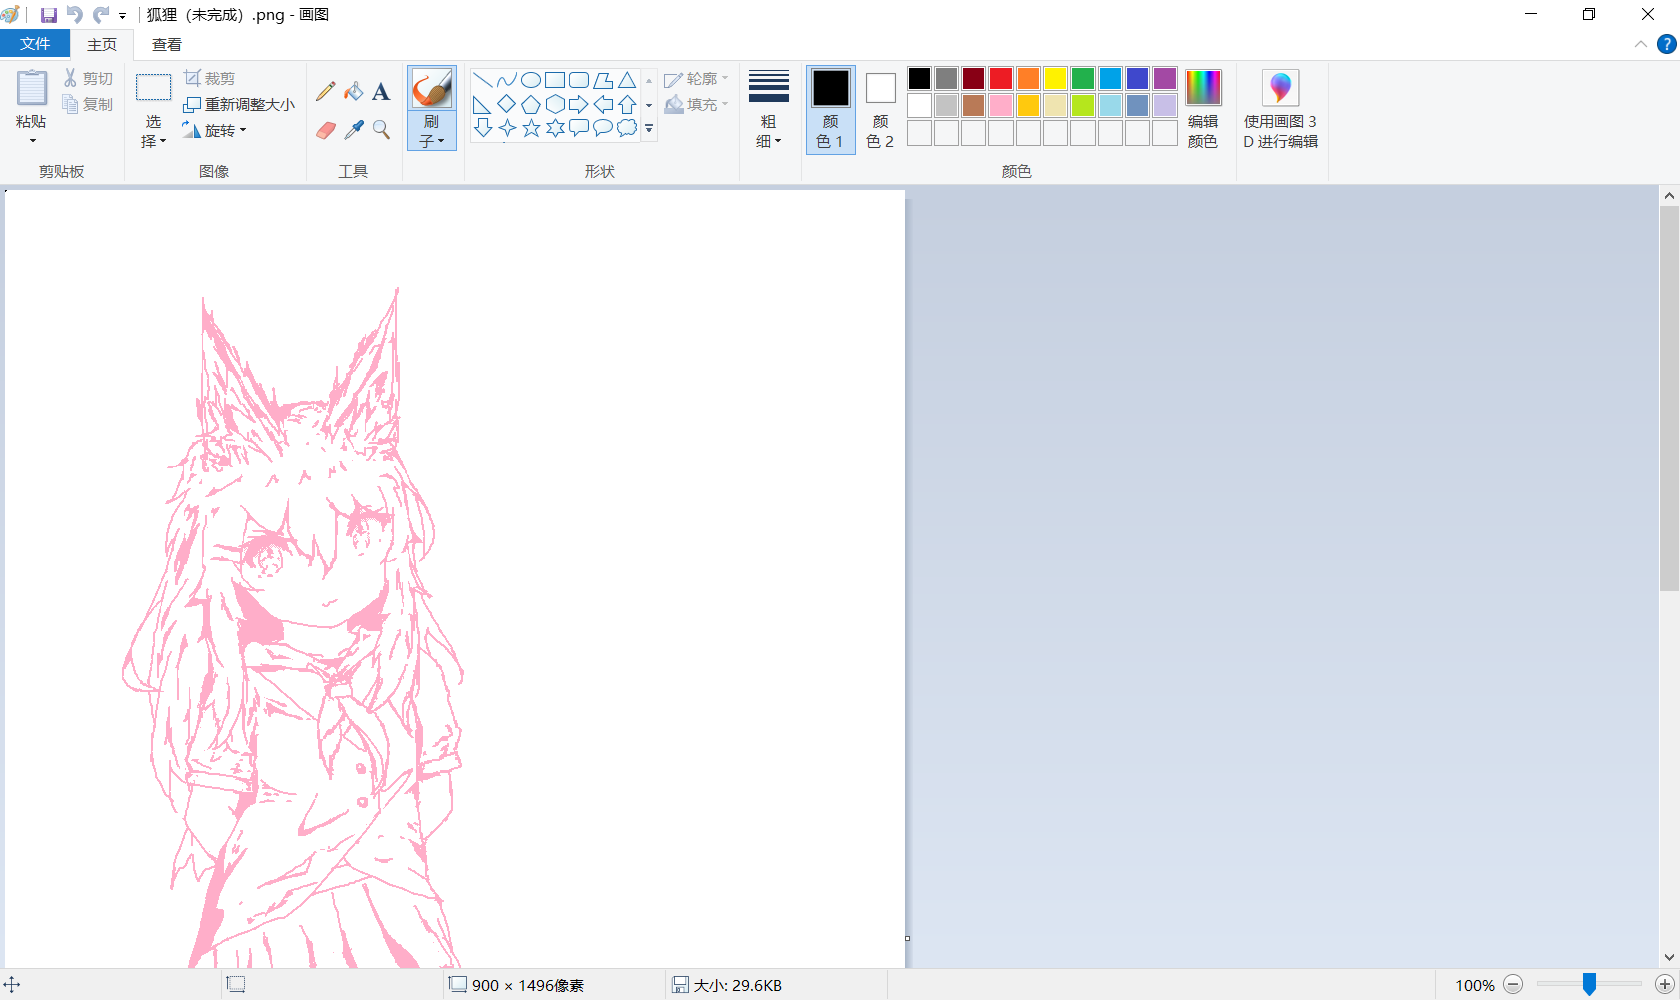Screen dimensions: 1680x1000
Task: Expand the shapes gallery more arrow
Action: pyautogui.click(x=649, y=128)
